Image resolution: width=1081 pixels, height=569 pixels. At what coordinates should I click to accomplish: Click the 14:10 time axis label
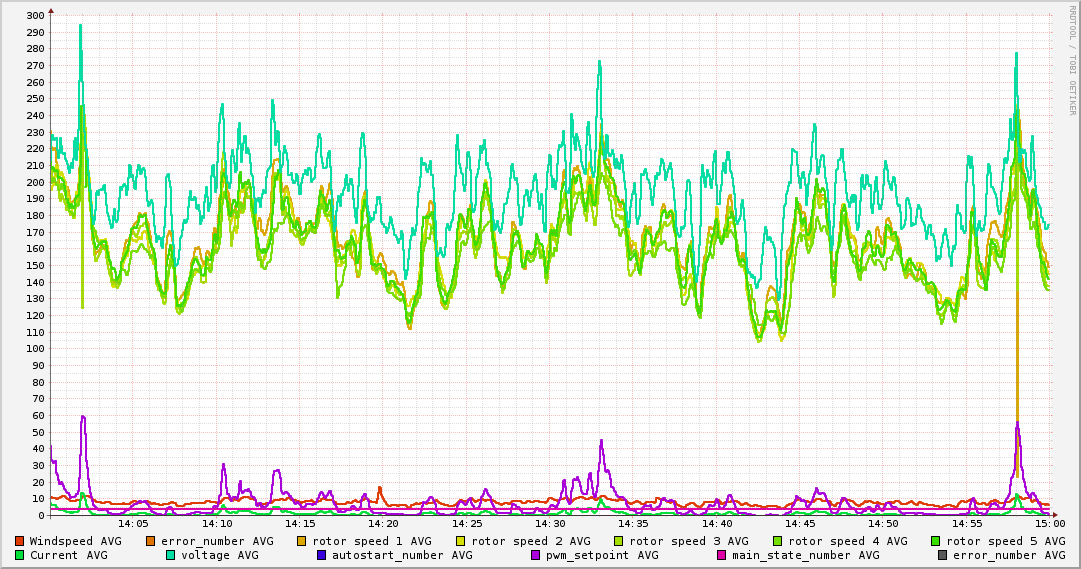217,524
